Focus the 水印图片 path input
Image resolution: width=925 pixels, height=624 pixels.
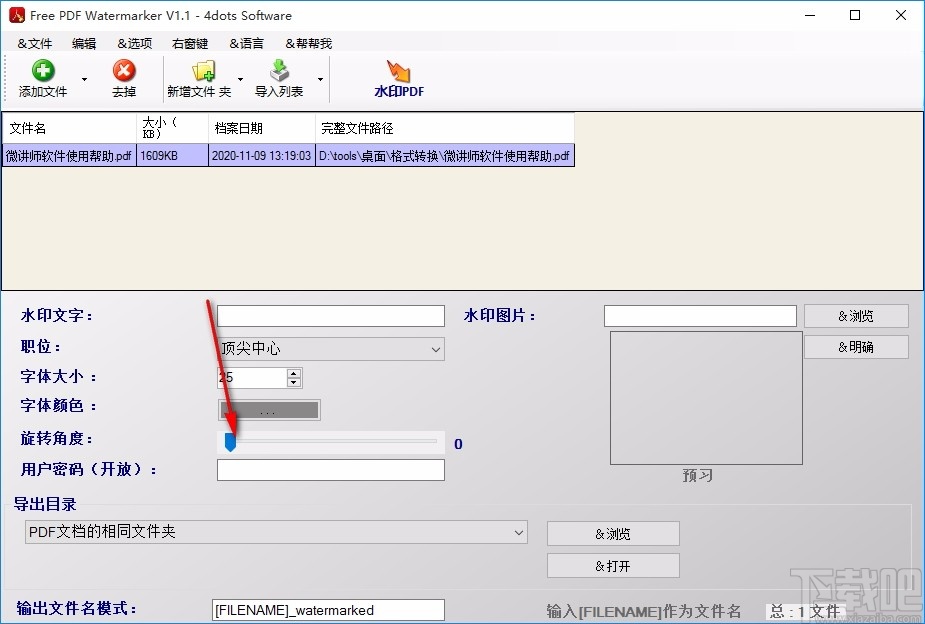tap(700, 316)
